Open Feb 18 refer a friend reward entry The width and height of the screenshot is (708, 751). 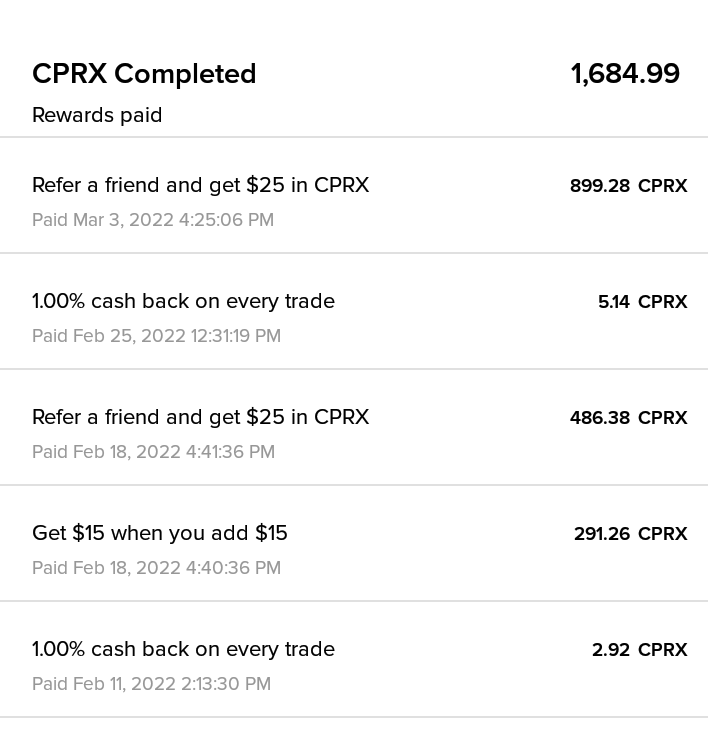tap(354, 427)
